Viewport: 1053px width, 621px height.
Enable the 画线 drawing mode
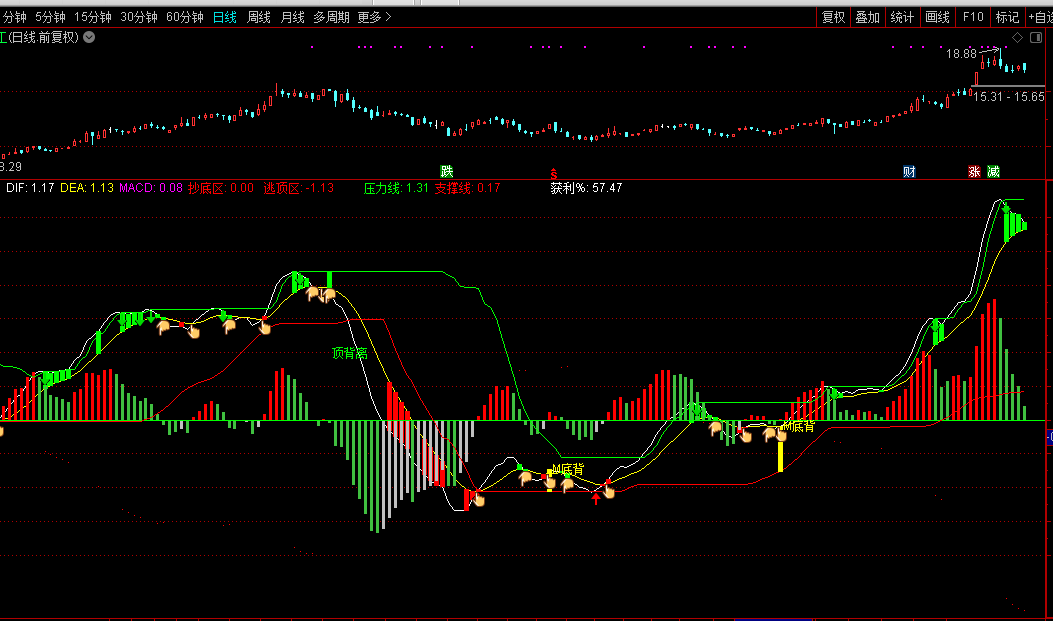pyautogui.click(x=937, y=17)
